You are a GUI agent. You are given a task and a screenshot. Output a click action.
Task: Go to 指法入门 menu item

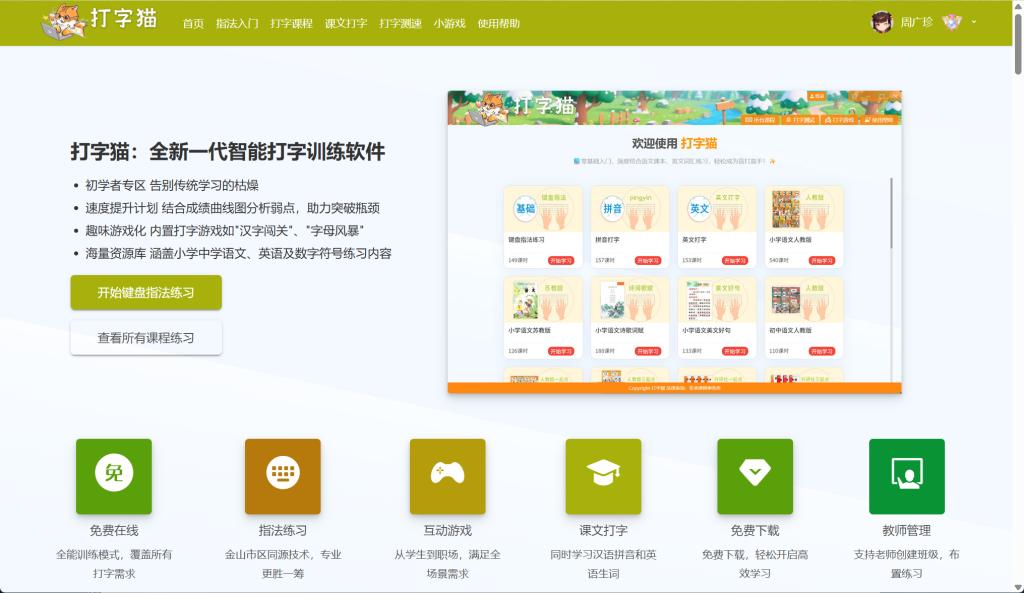click(236, 23)
